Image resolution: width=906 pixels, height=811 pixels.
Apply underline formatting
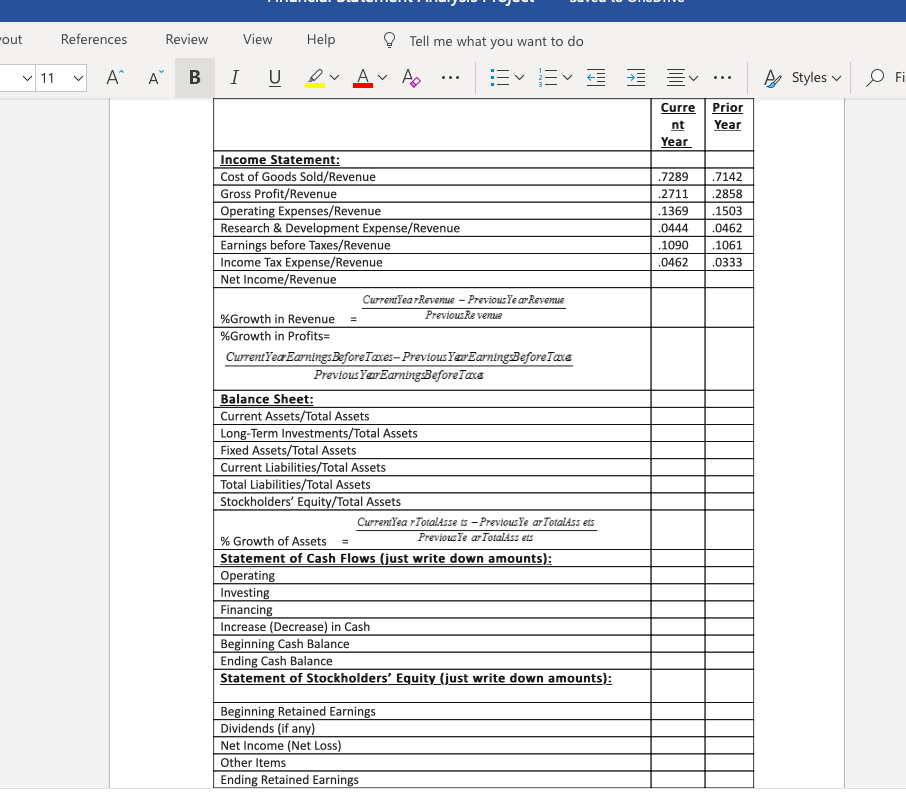click(x=273, y=77)
